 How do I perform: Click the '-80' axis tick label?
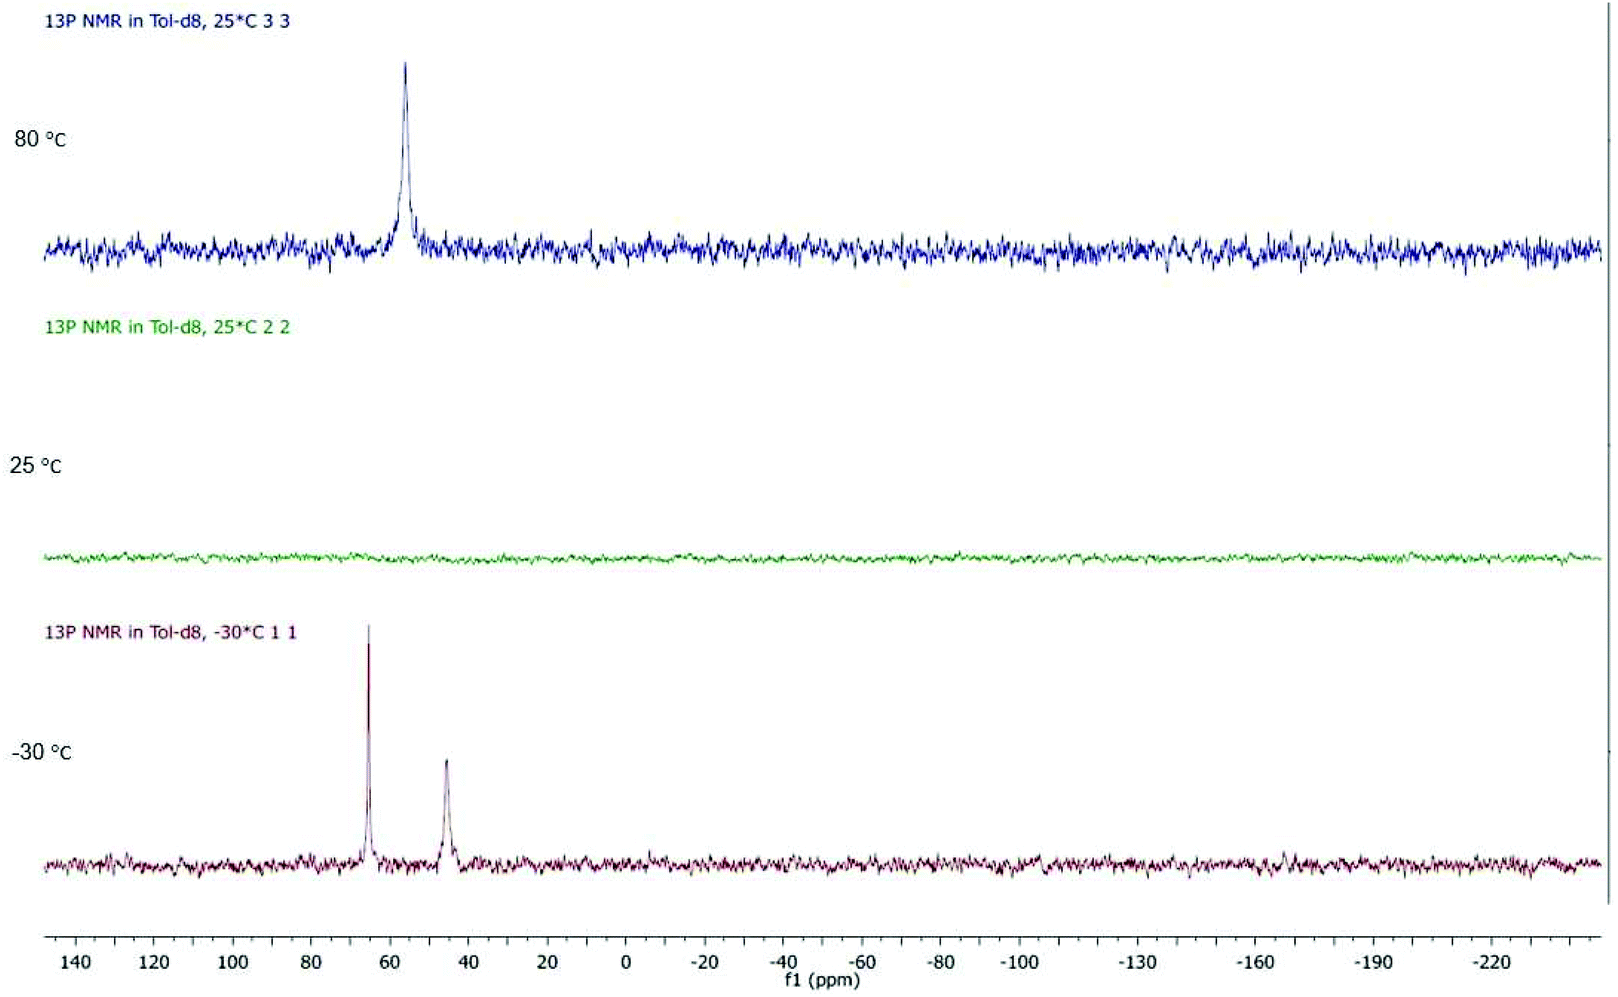[x=940, y=962]
